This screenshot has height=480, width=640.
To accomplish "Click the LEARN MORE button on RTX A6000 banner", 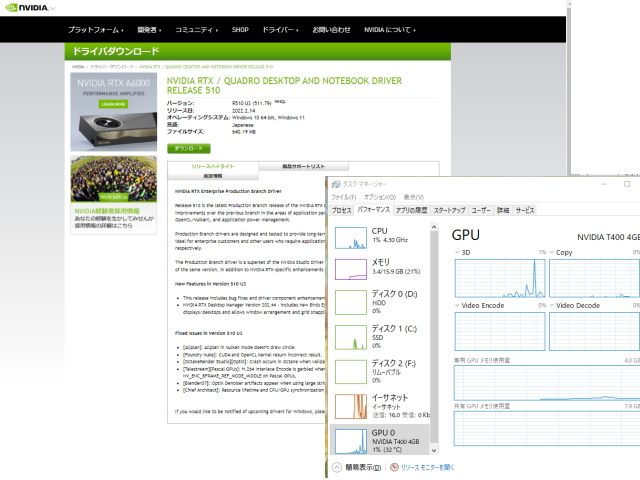I will 113,104.
